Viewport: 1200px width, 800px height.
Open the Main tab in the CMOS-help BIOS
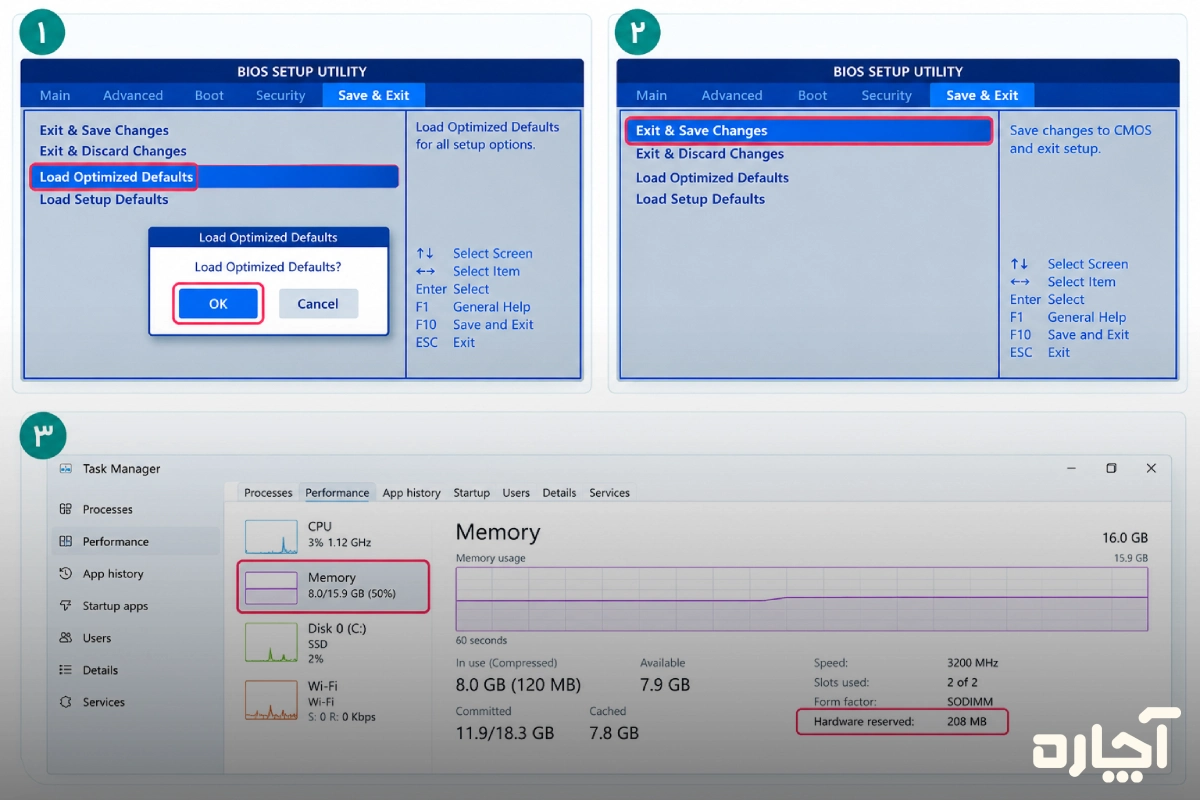651,95
